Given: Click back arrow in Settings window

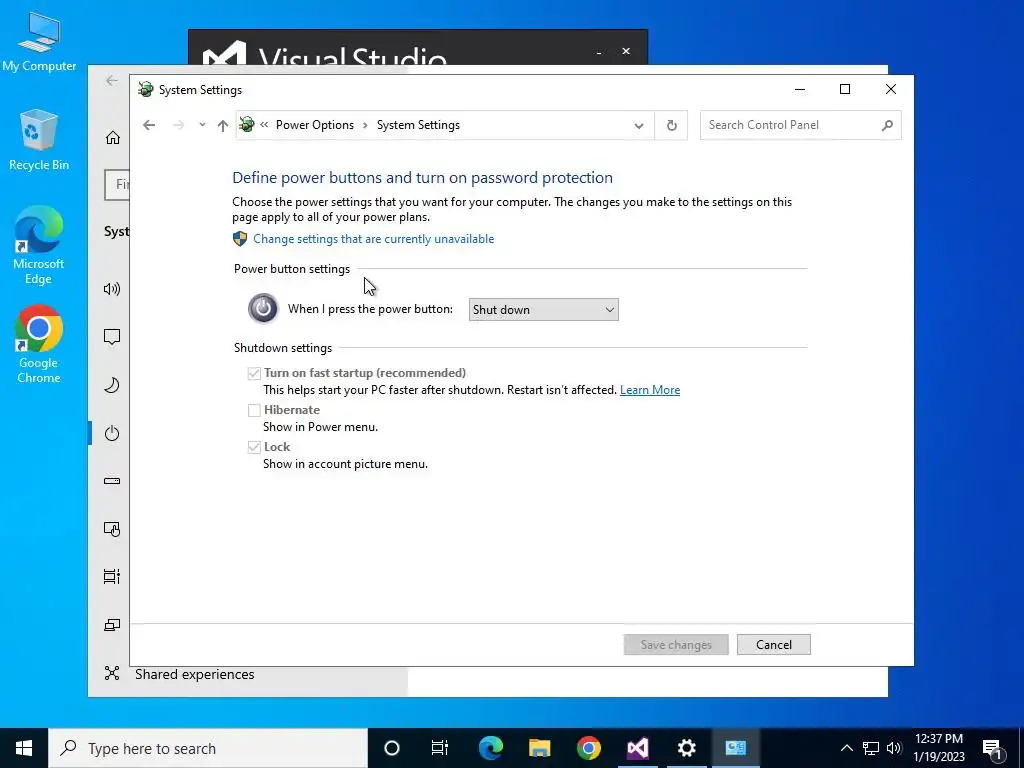Looking at the screenshot, I should 112,80.
